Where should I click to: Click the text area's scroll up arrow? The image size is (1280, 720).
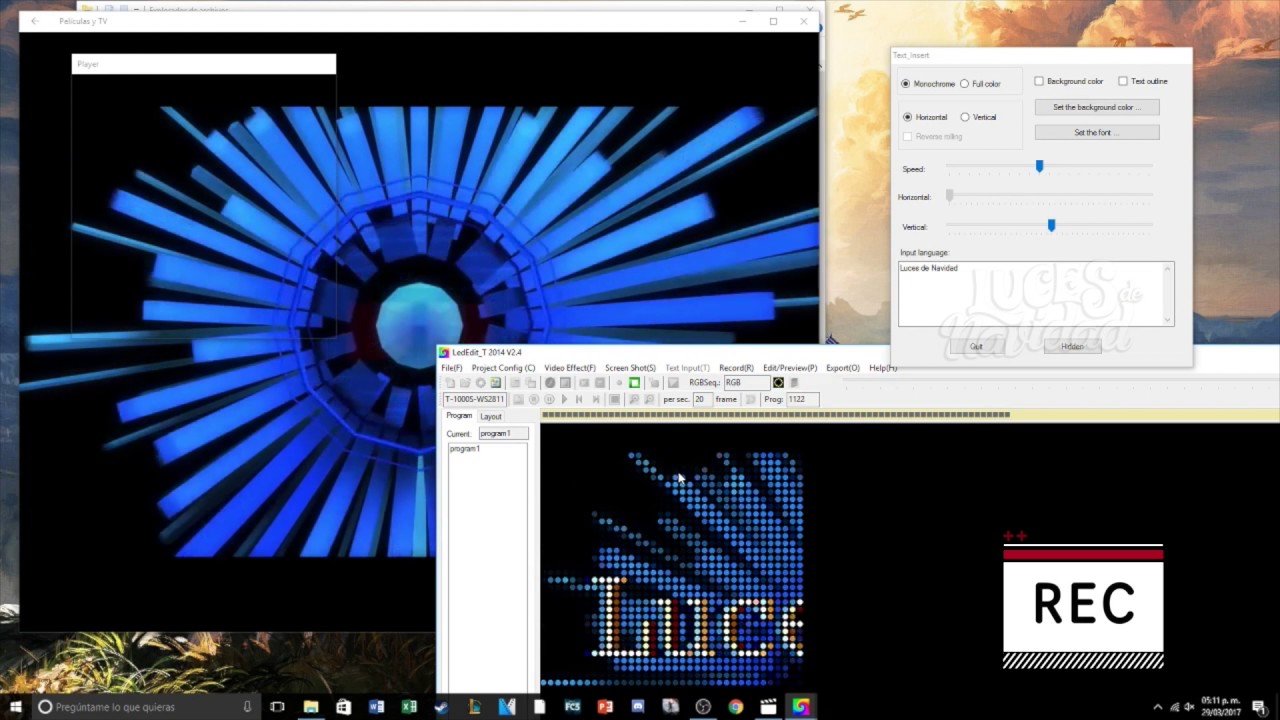(1168, 268)
